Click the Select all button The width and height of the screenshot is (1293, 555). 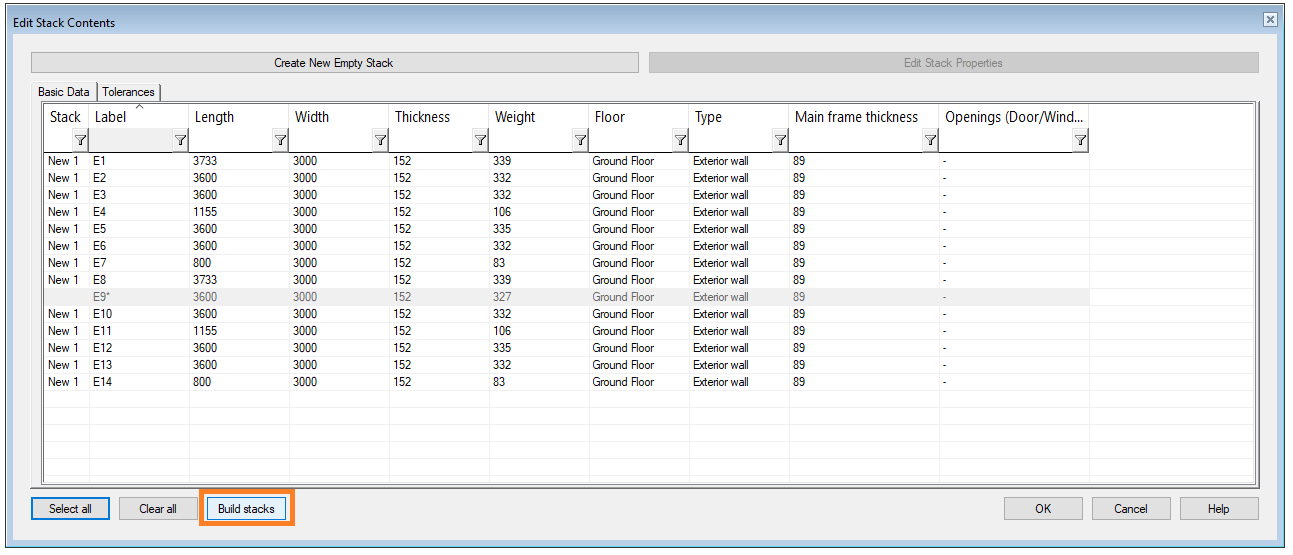pyautogui.click(x=70, y=509)
